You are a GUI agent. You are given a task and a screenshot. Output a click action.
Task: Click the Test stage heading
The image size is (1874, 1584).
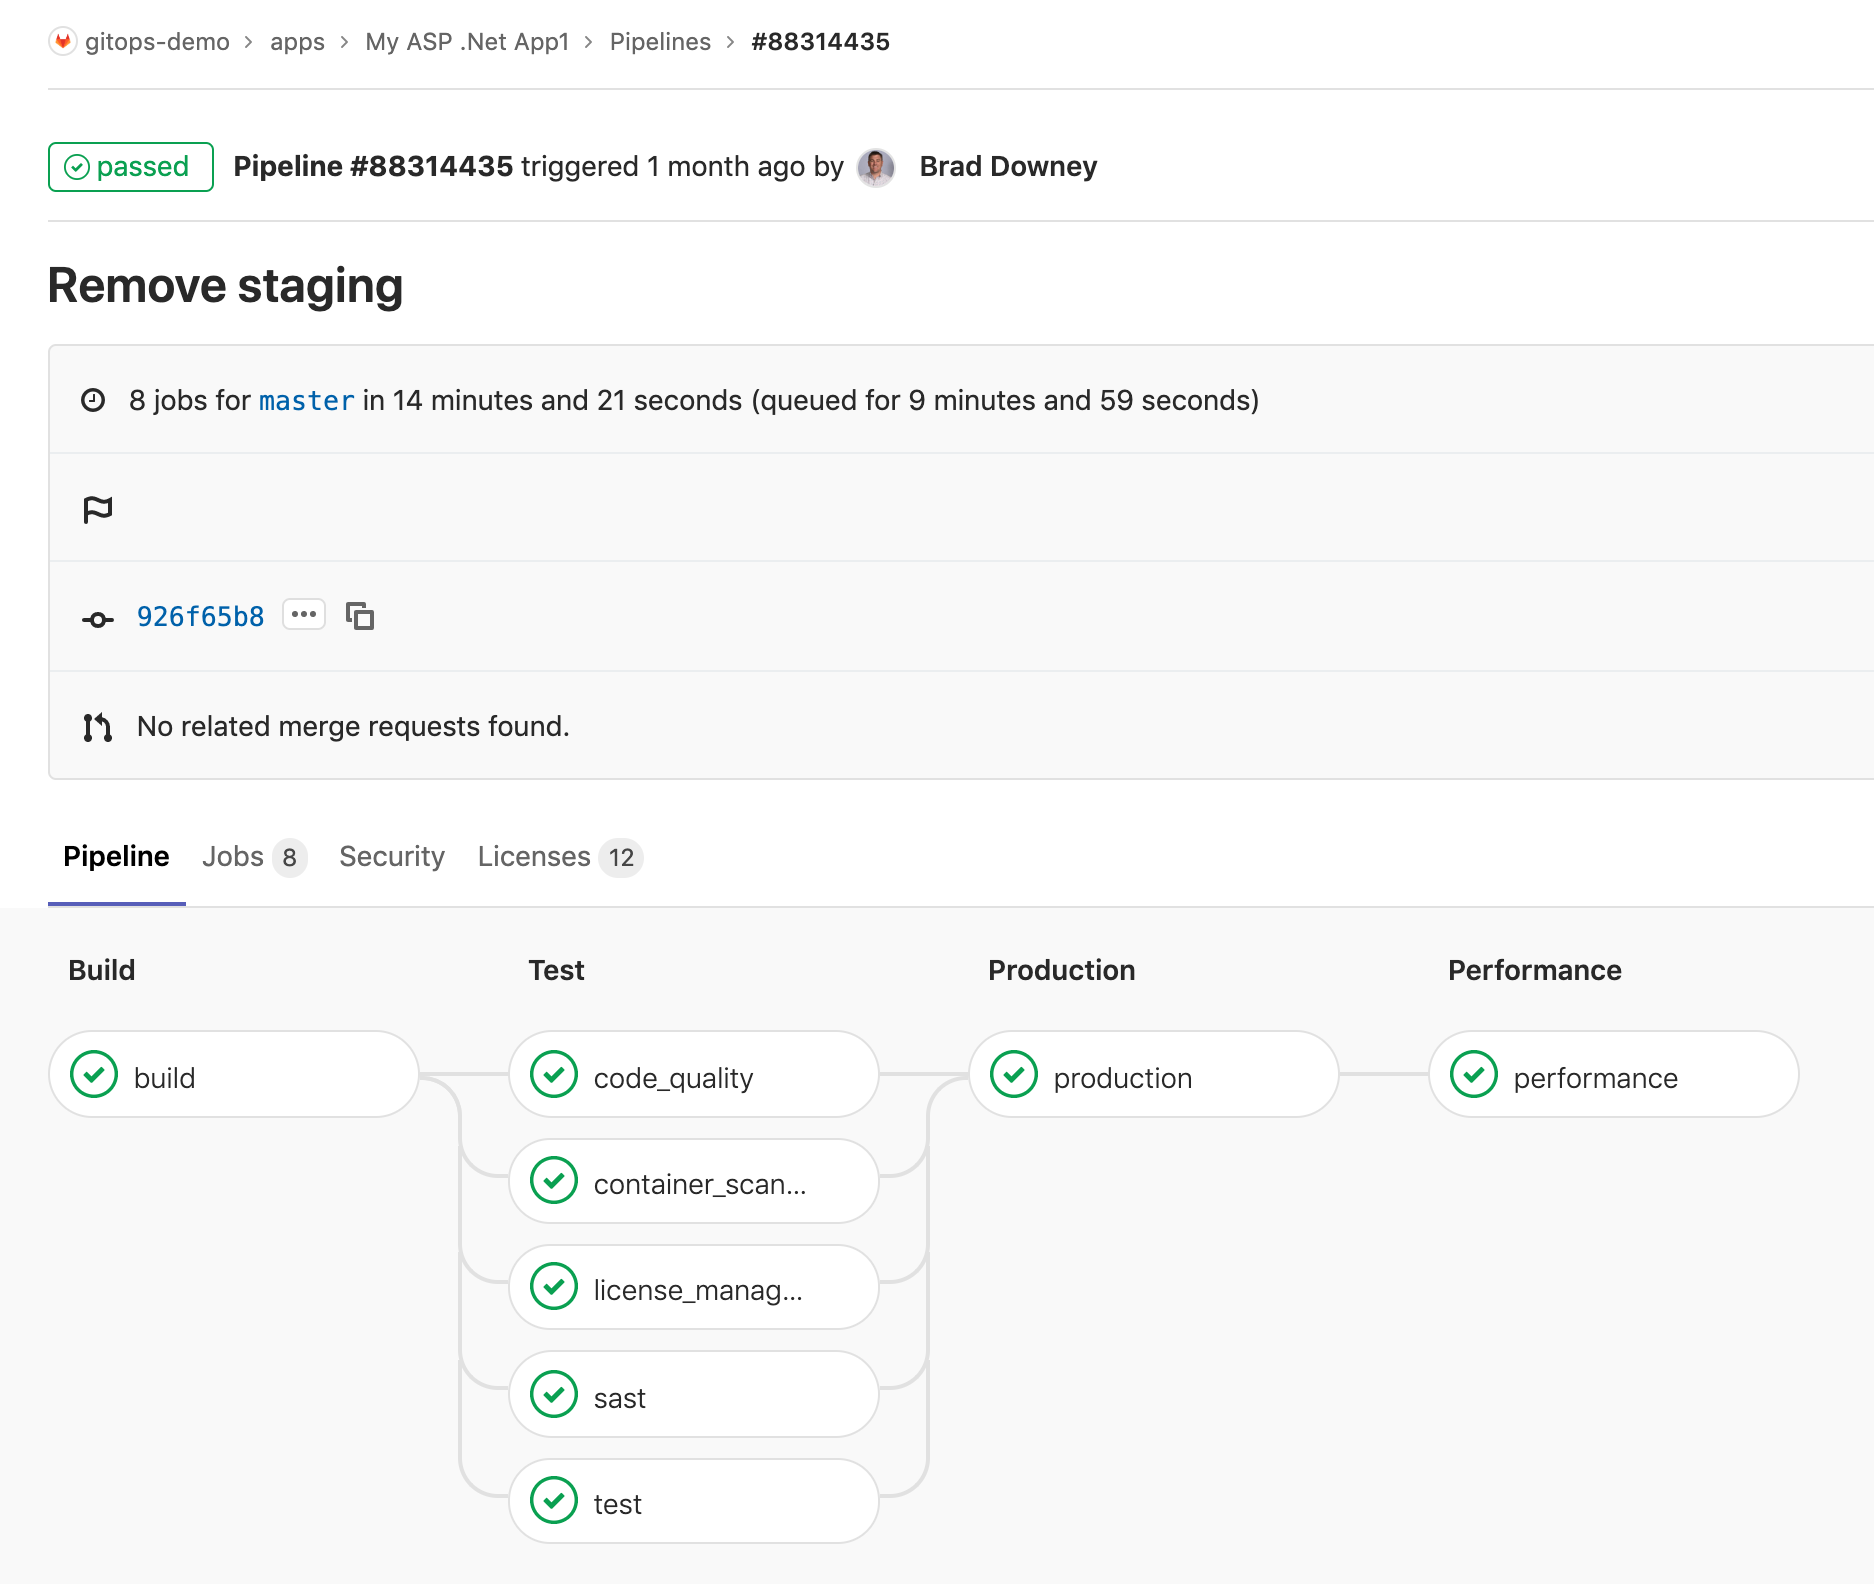tap(556, 970)
